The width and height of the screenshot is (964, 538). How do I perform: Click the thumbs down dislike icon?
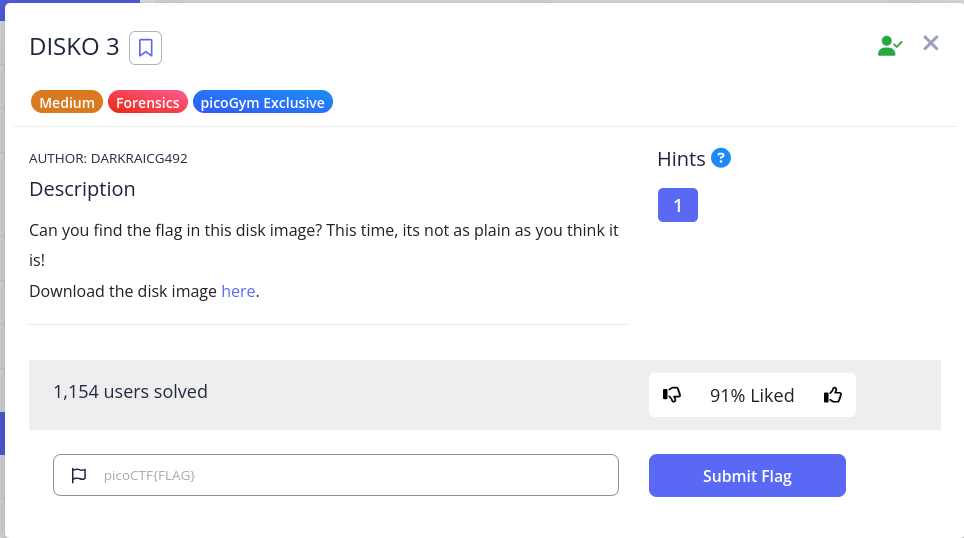[x=672, y=395]
